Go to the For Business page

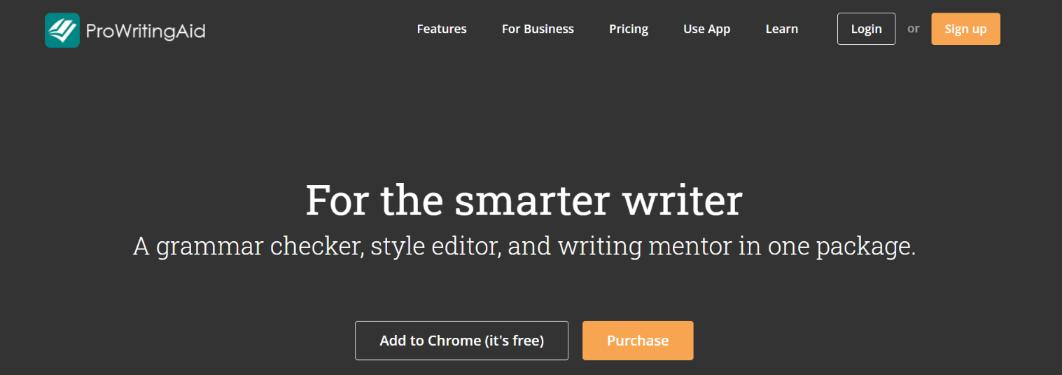point(538,29)
